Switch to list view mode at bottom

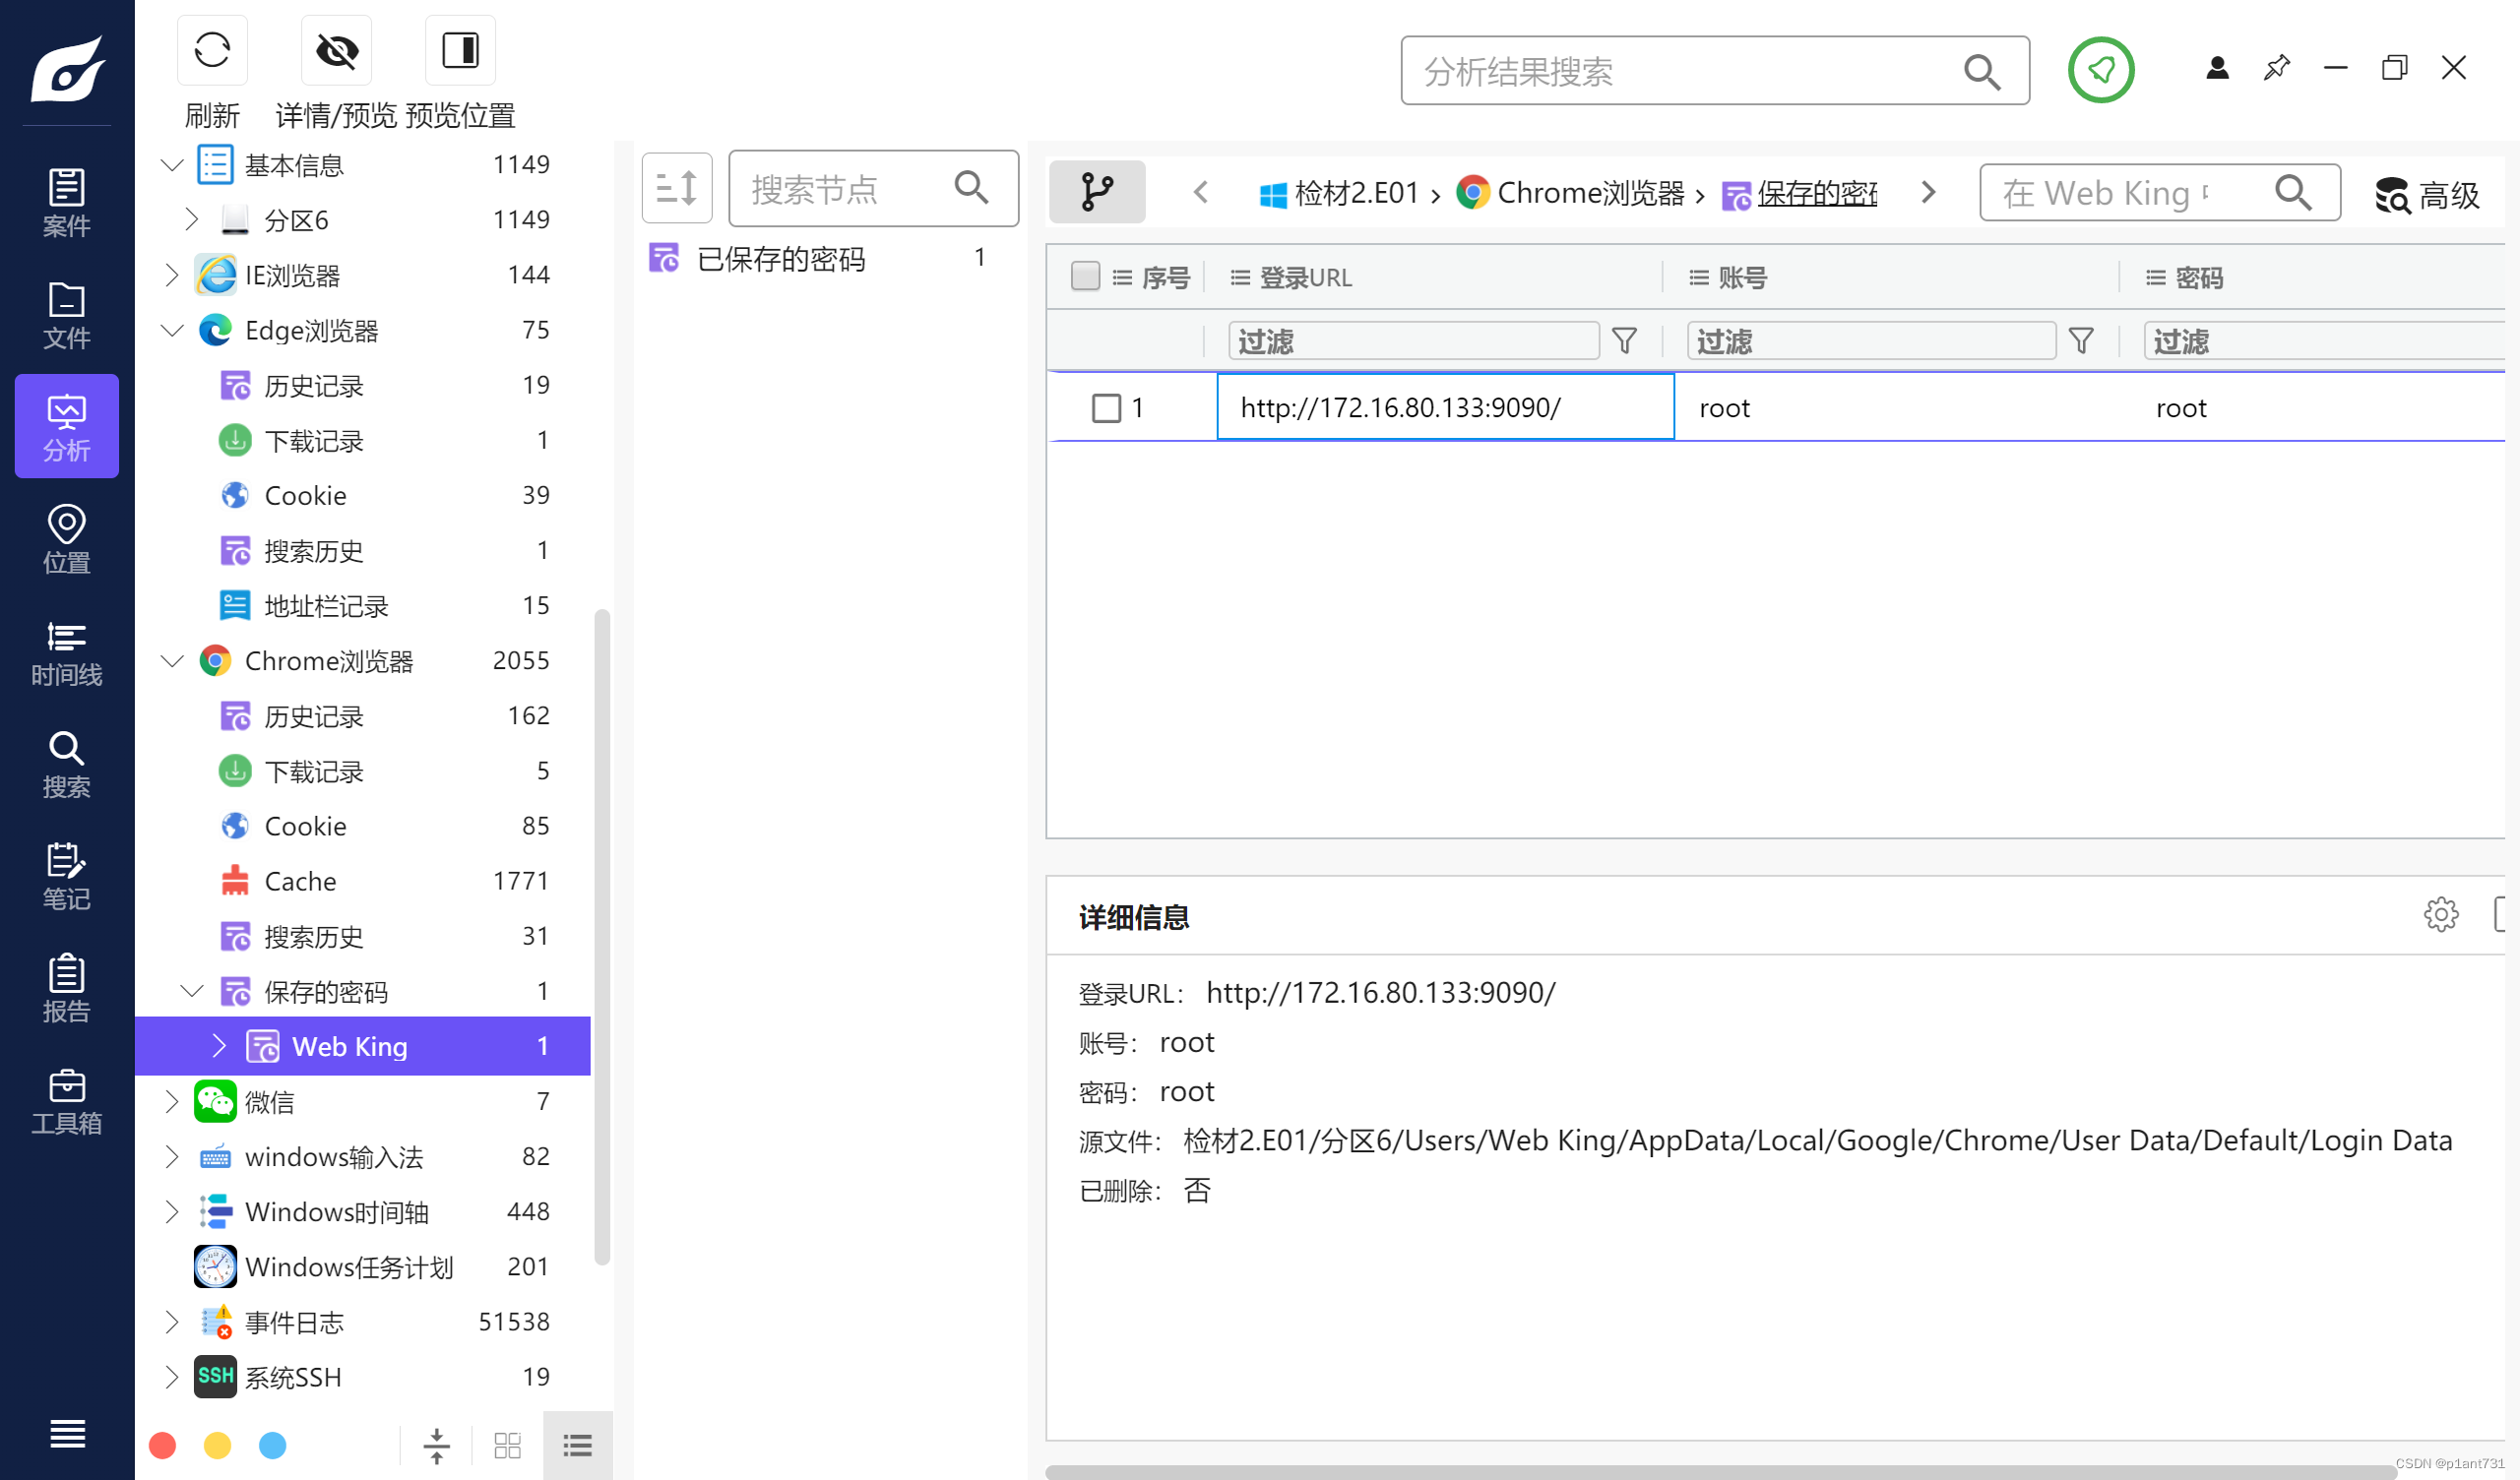click(x=577, y=1446)
